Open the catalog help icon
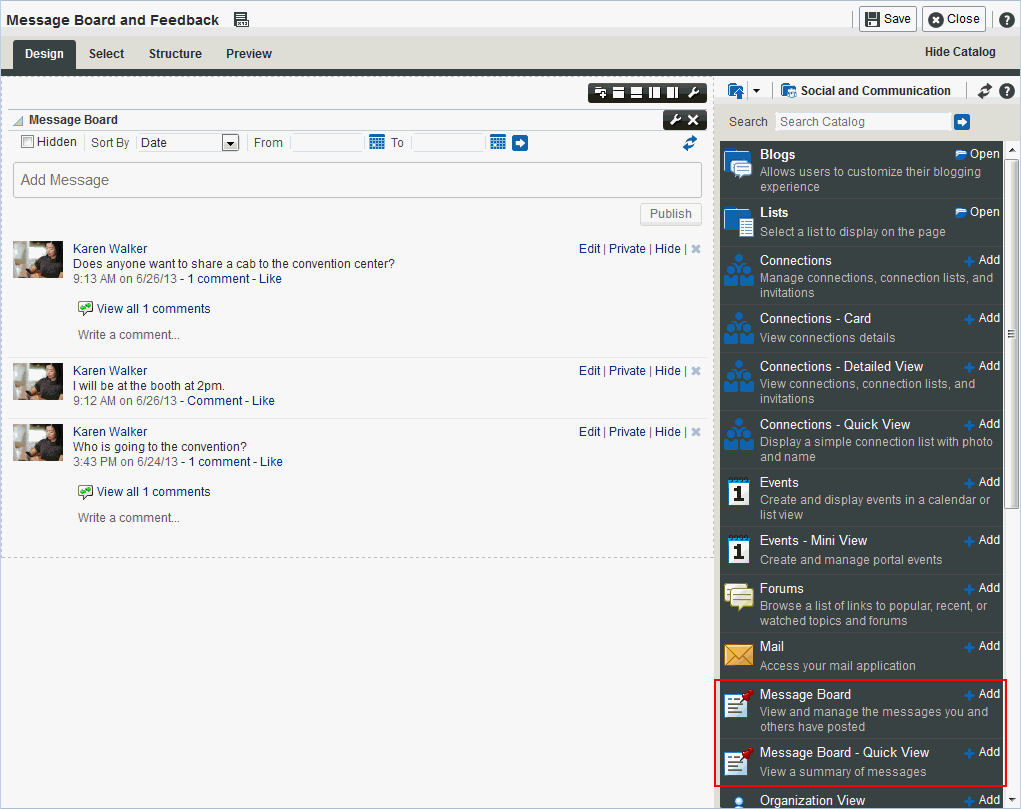Image resolution: width=1021 pixels, height=809 pixels. coord(1007,91)
